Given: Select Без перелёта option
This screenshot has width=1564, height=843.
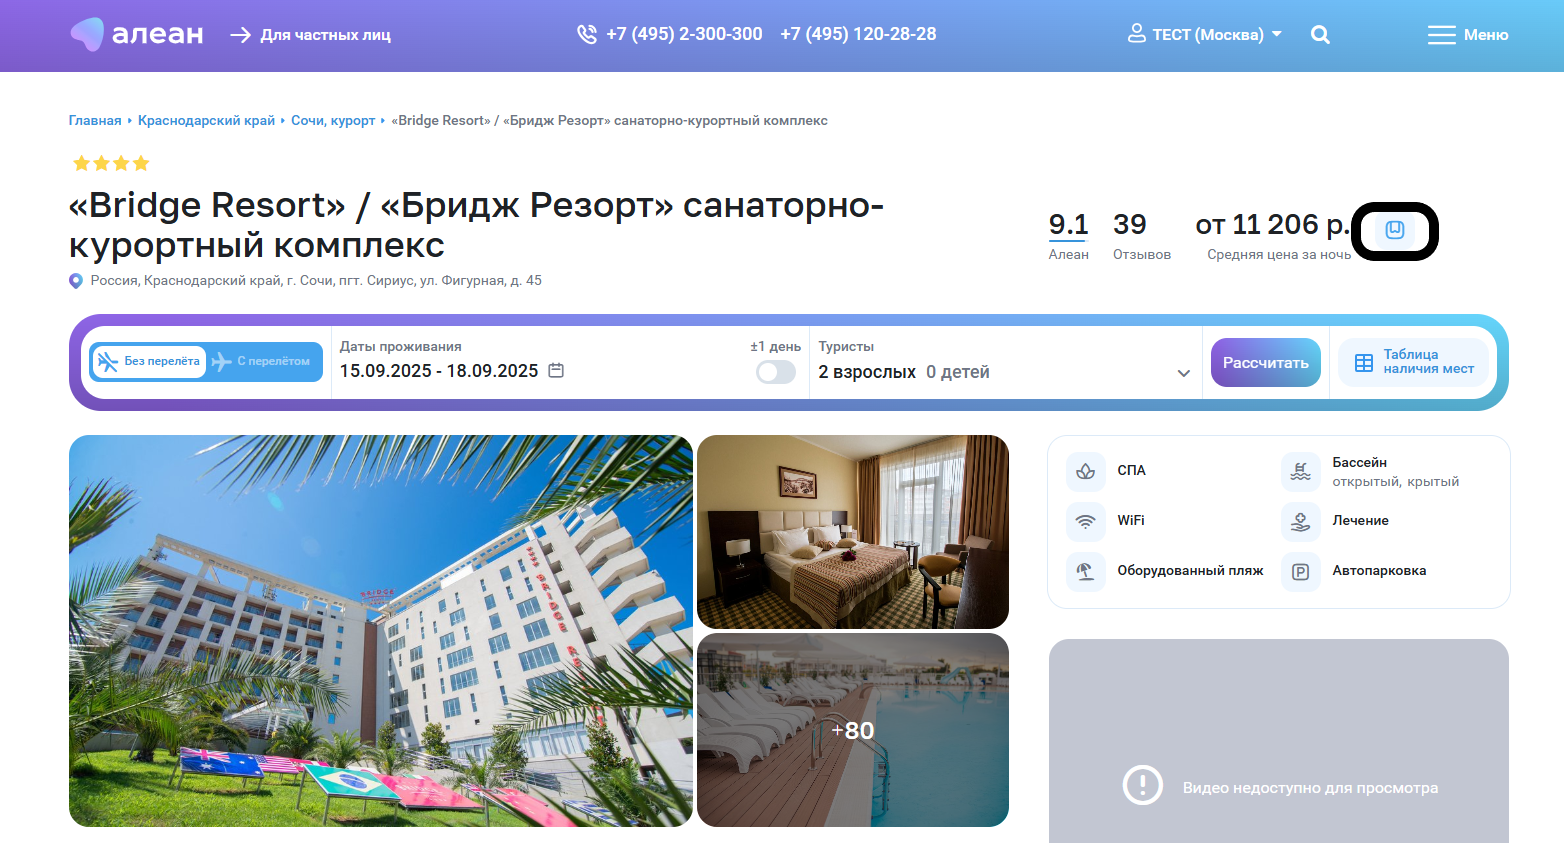Looking at the screenshot, I should [x=149, y=361].
